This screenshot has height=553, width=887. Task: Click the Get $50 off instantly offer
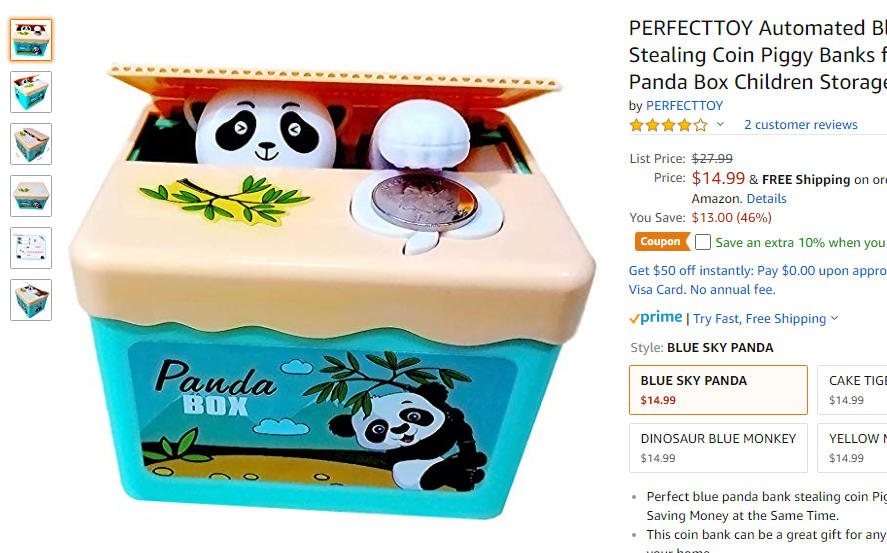pyautogui.click(x=758, y=280)
